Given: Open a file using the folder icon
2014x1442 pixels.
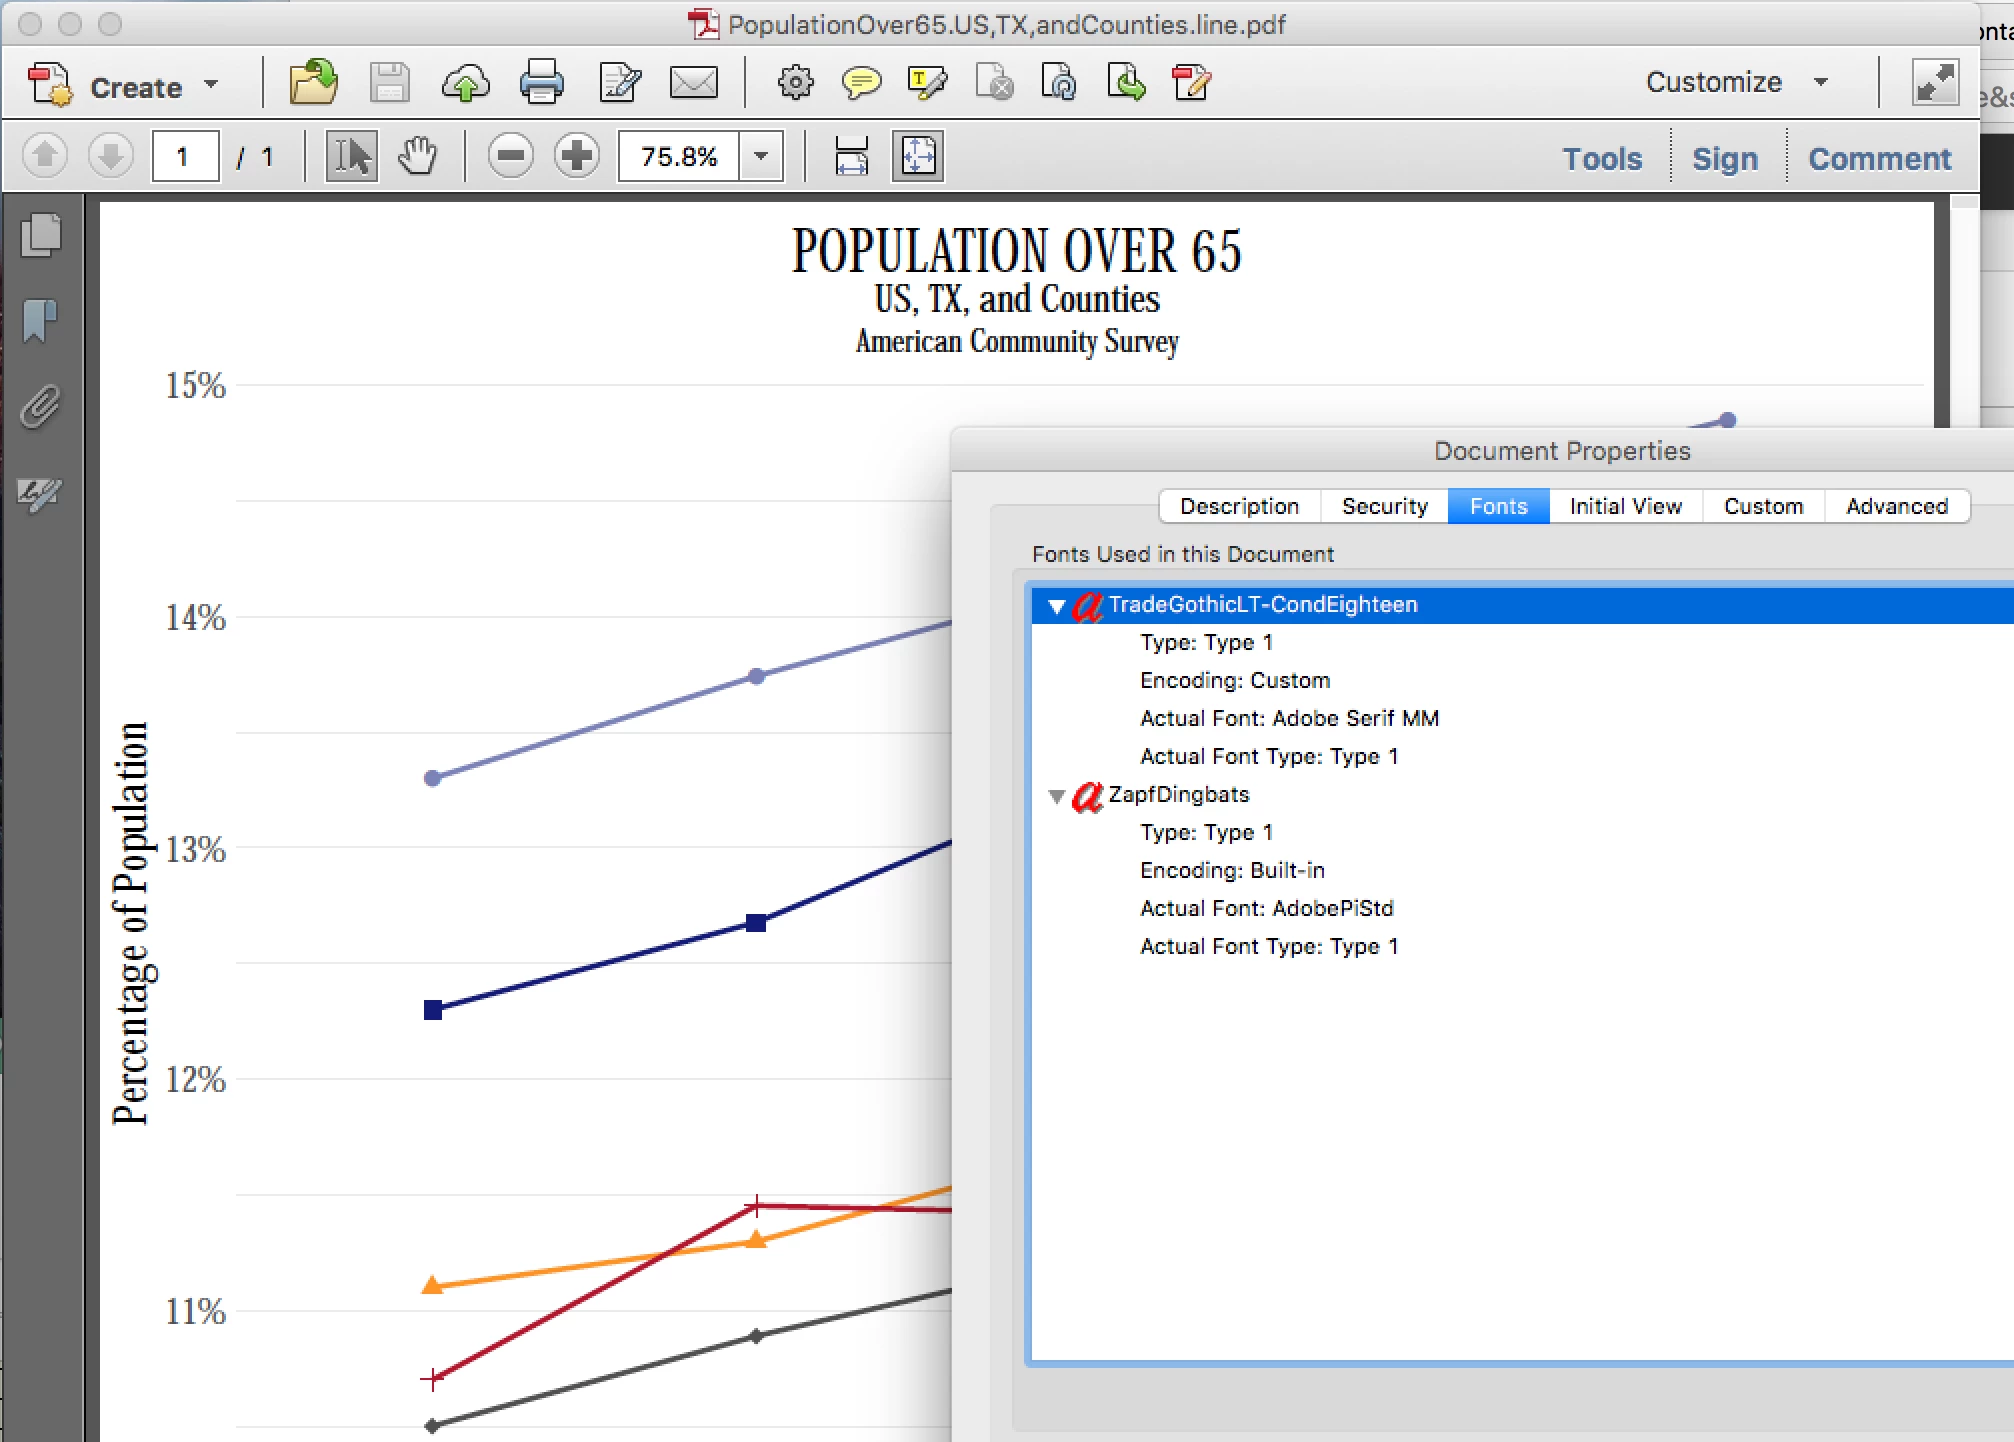Looking at the screenshot, I should tap(313, 83).
